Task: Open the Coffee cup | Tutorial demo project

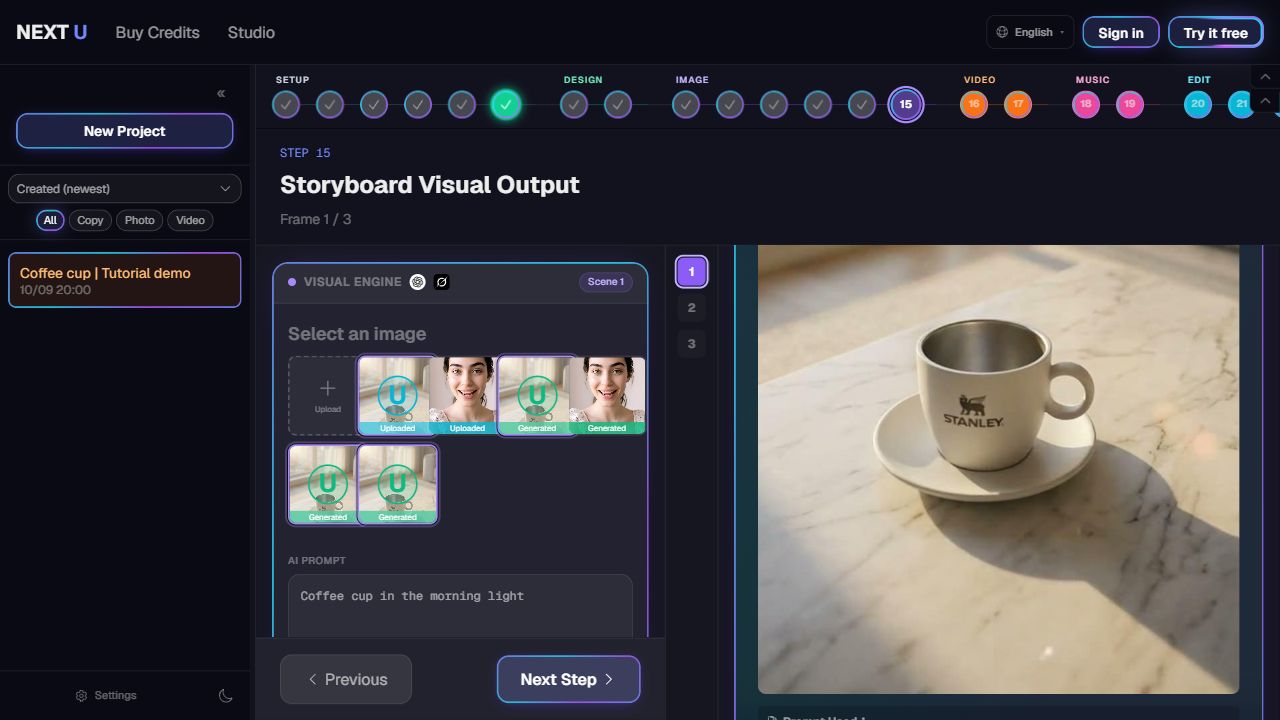Action: (x=124, y=280)
